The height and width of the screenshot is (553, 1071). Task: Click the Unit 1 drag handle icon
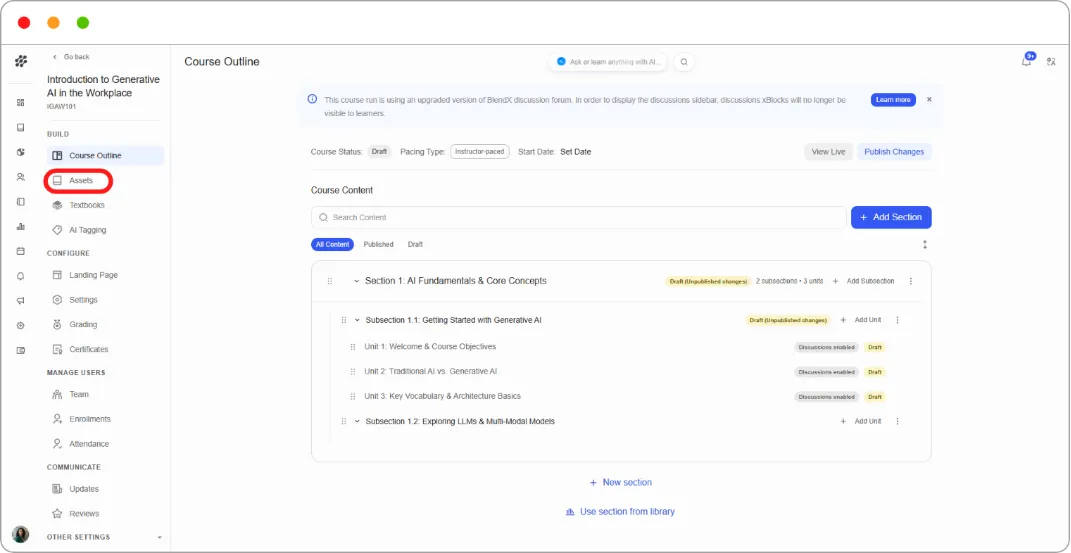tap(353, 347)
